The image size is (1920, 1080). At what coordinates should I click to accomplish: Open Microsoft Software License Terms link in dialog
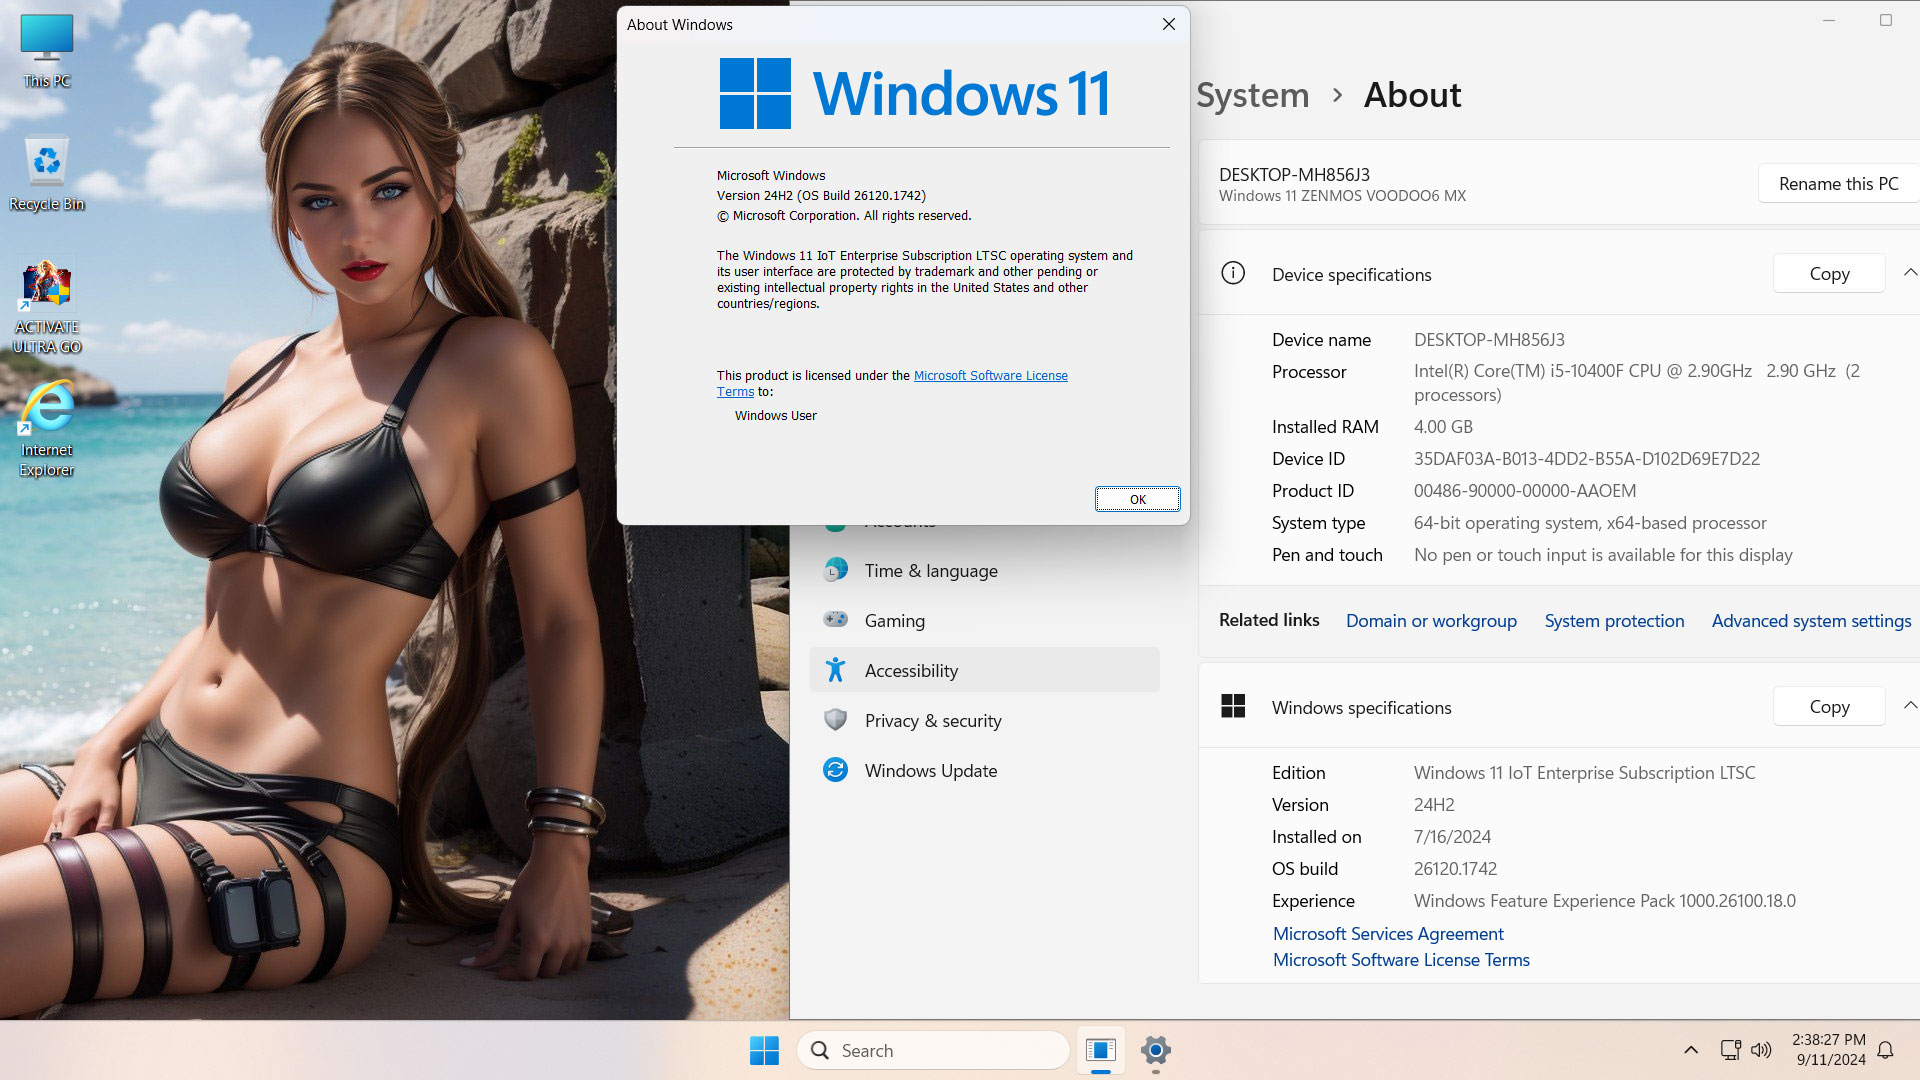(990, 376)
